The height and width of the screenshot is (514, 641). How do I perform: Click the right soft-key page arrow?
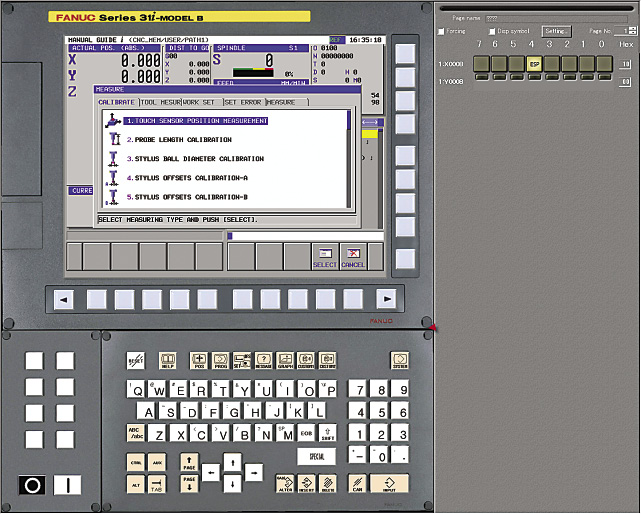pyautogui.click(x=387, y=299)
